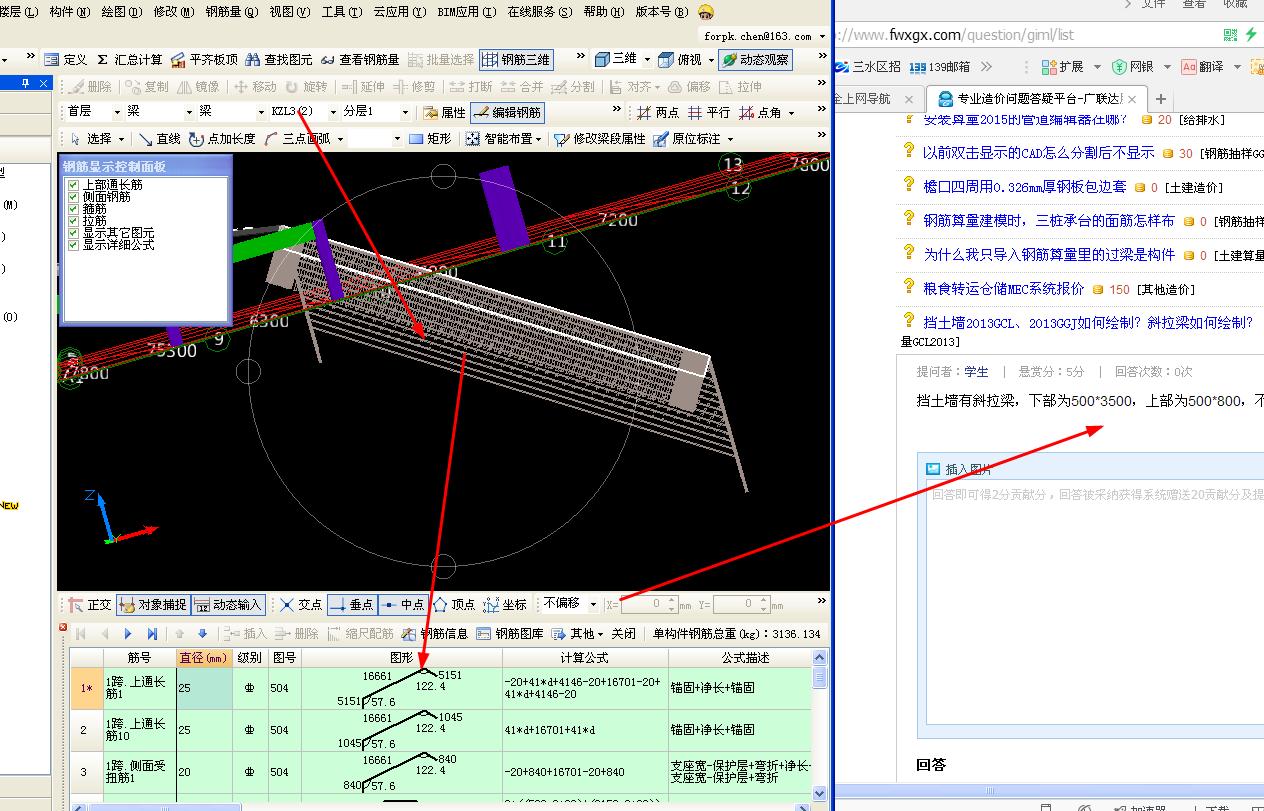Toggle 对象捕捉 object snap

pos(152,604)
